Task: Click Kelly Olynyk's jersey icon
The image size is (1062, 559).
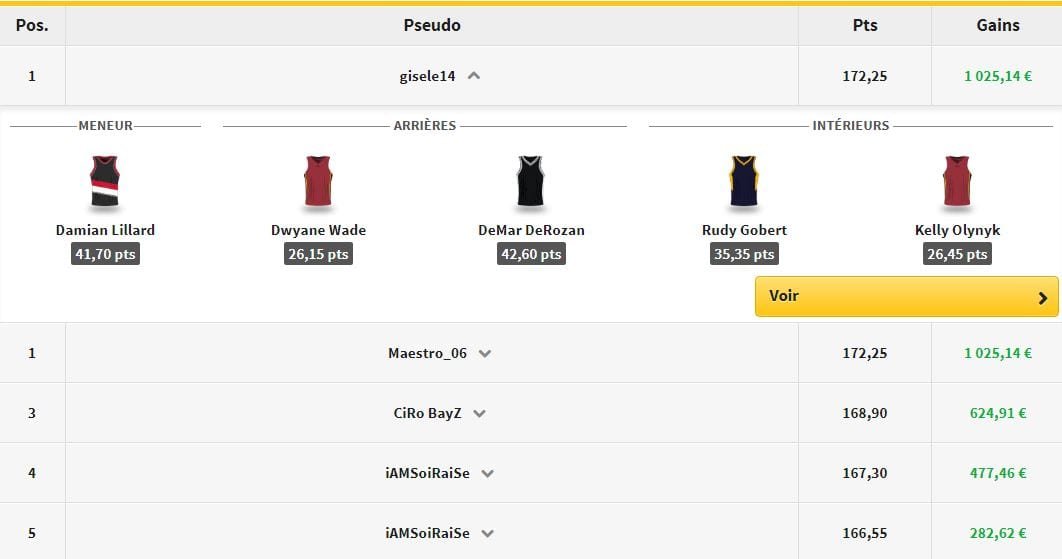Action: [x=957, y=182]
